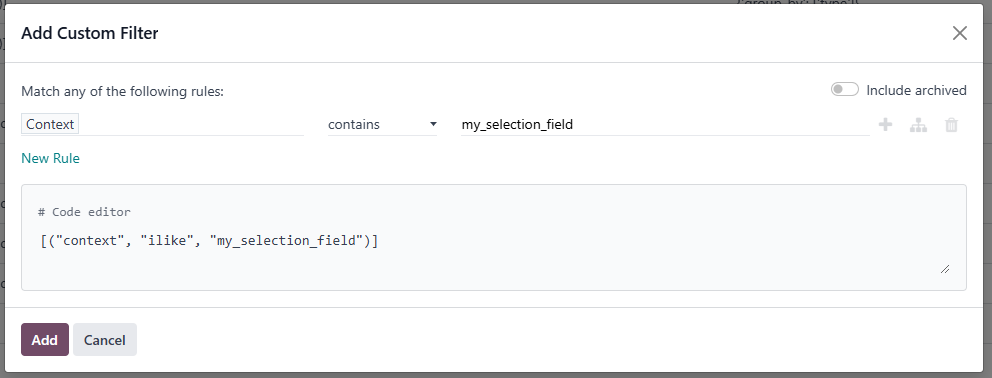Click the 'Match any of the following rules' text
Image resolution: width=992 pixels, height=378 pixels.
point(123,92)
